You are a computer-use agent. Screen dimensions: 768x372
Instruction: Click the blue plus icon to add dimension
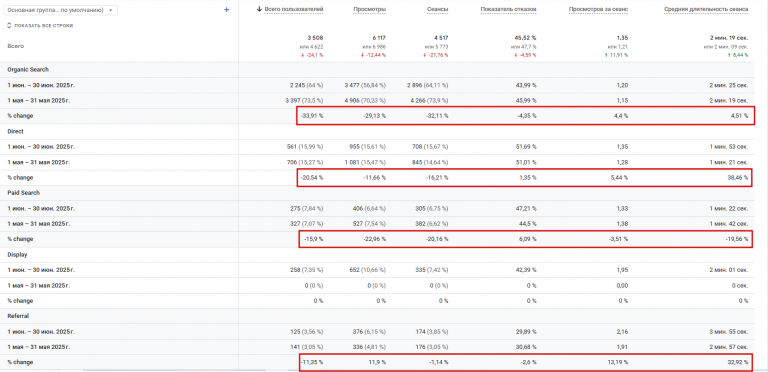[226, 10]
